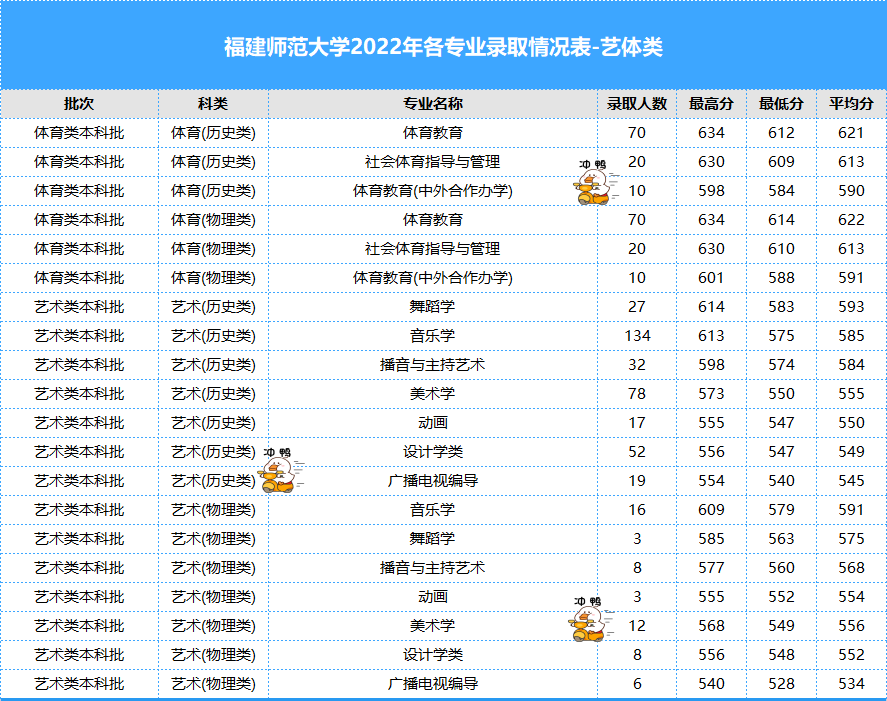Select the average score 549 for 设计学类 历史类

tap(851, 452)
